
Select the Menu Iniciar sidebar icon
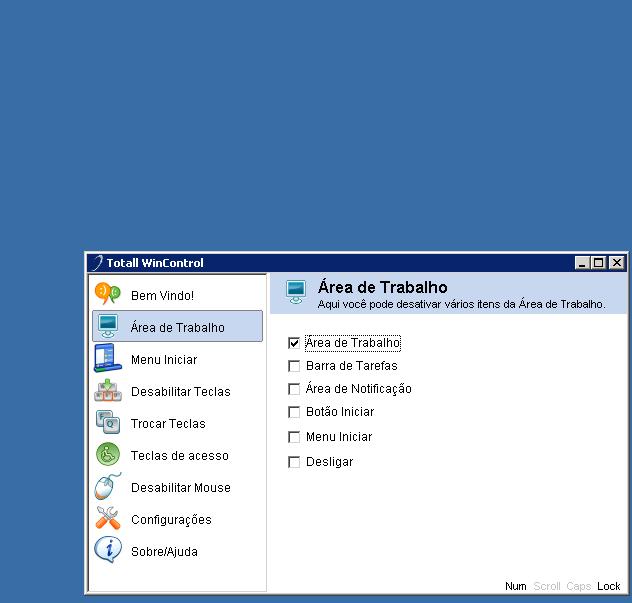[x=108, y=359]
